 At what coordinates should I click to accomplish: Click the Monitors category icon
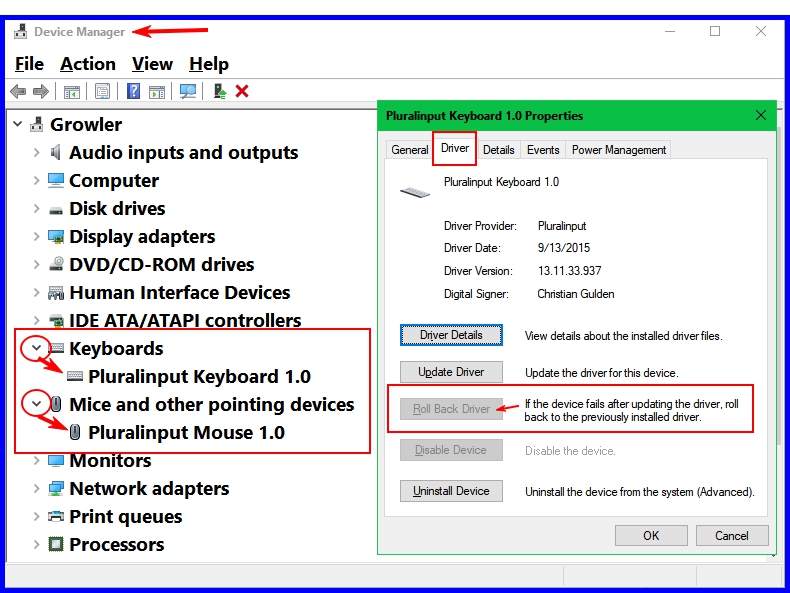[x=55, y=460]
